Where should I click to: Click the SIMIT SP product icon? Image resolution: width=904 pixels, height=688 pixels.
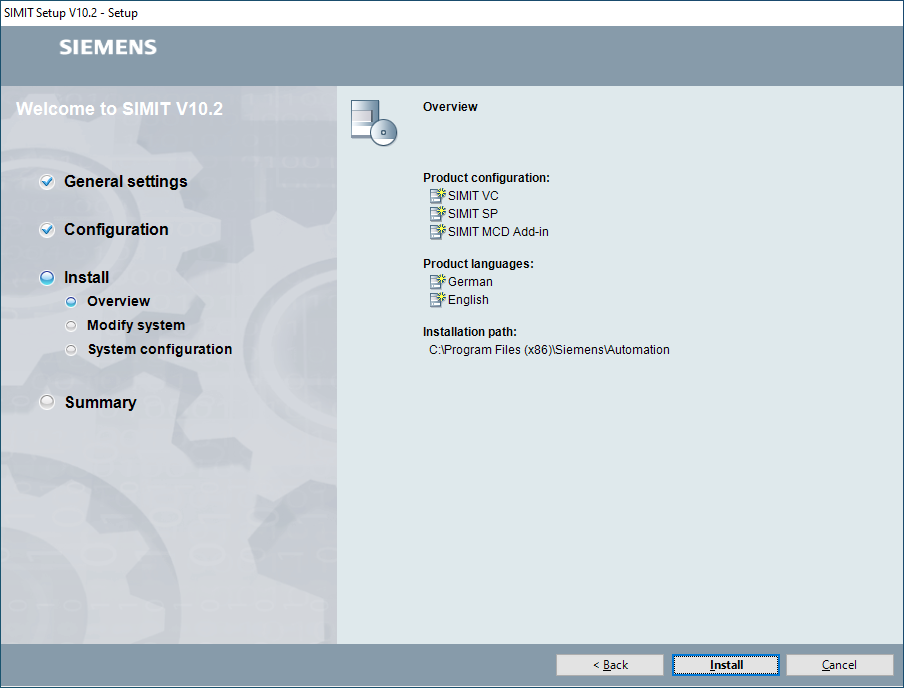(437, 213)
